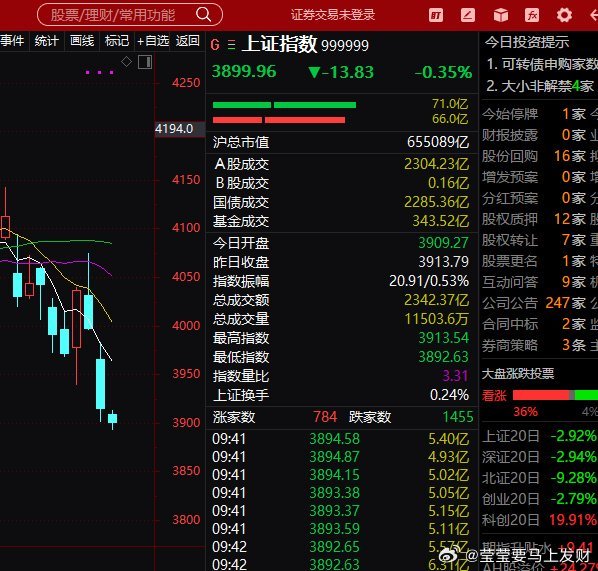Click 指数量比 value 3.31
This screenshot has width=598, height=571.
coord(455,376)
